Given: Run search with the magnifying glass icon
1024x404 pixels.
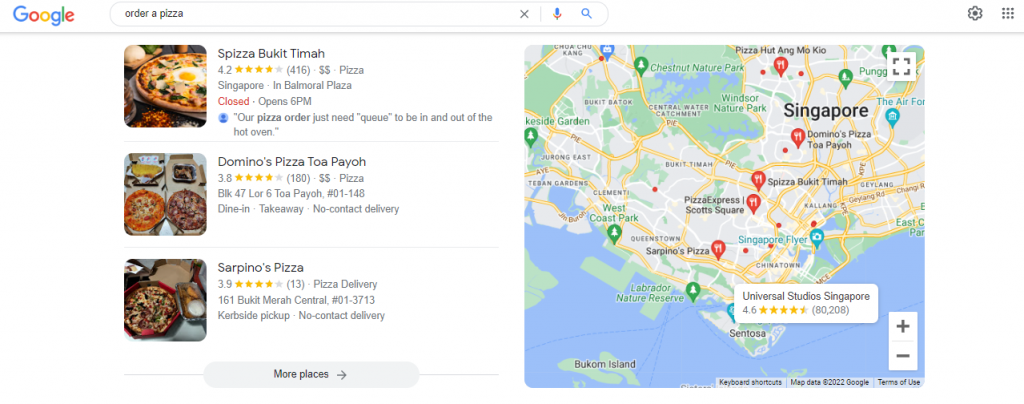Looking at the screenshot, I should [x=586, y=14].
